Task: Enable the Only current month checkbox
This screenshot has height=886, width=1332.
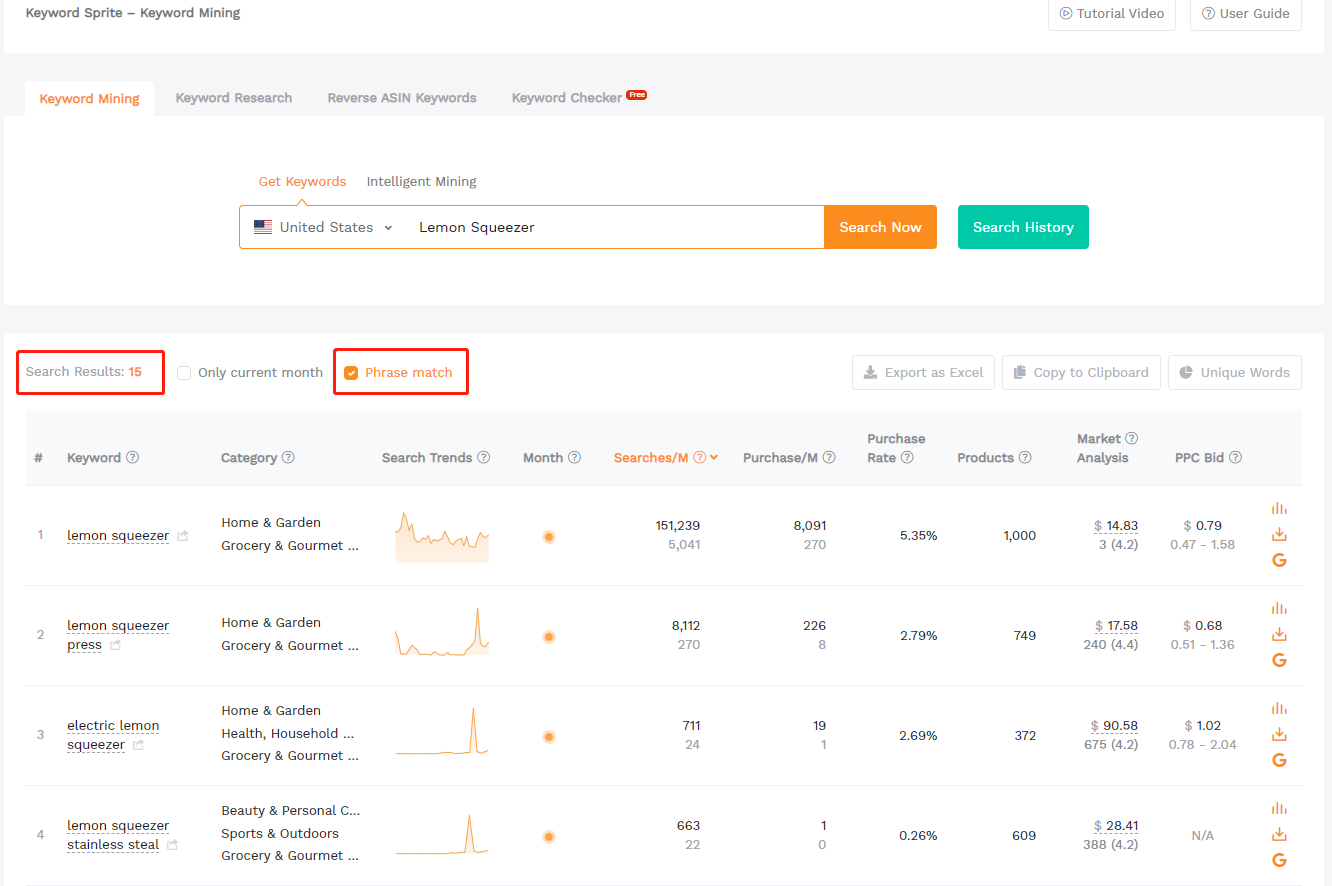Action: coord(184,373)
